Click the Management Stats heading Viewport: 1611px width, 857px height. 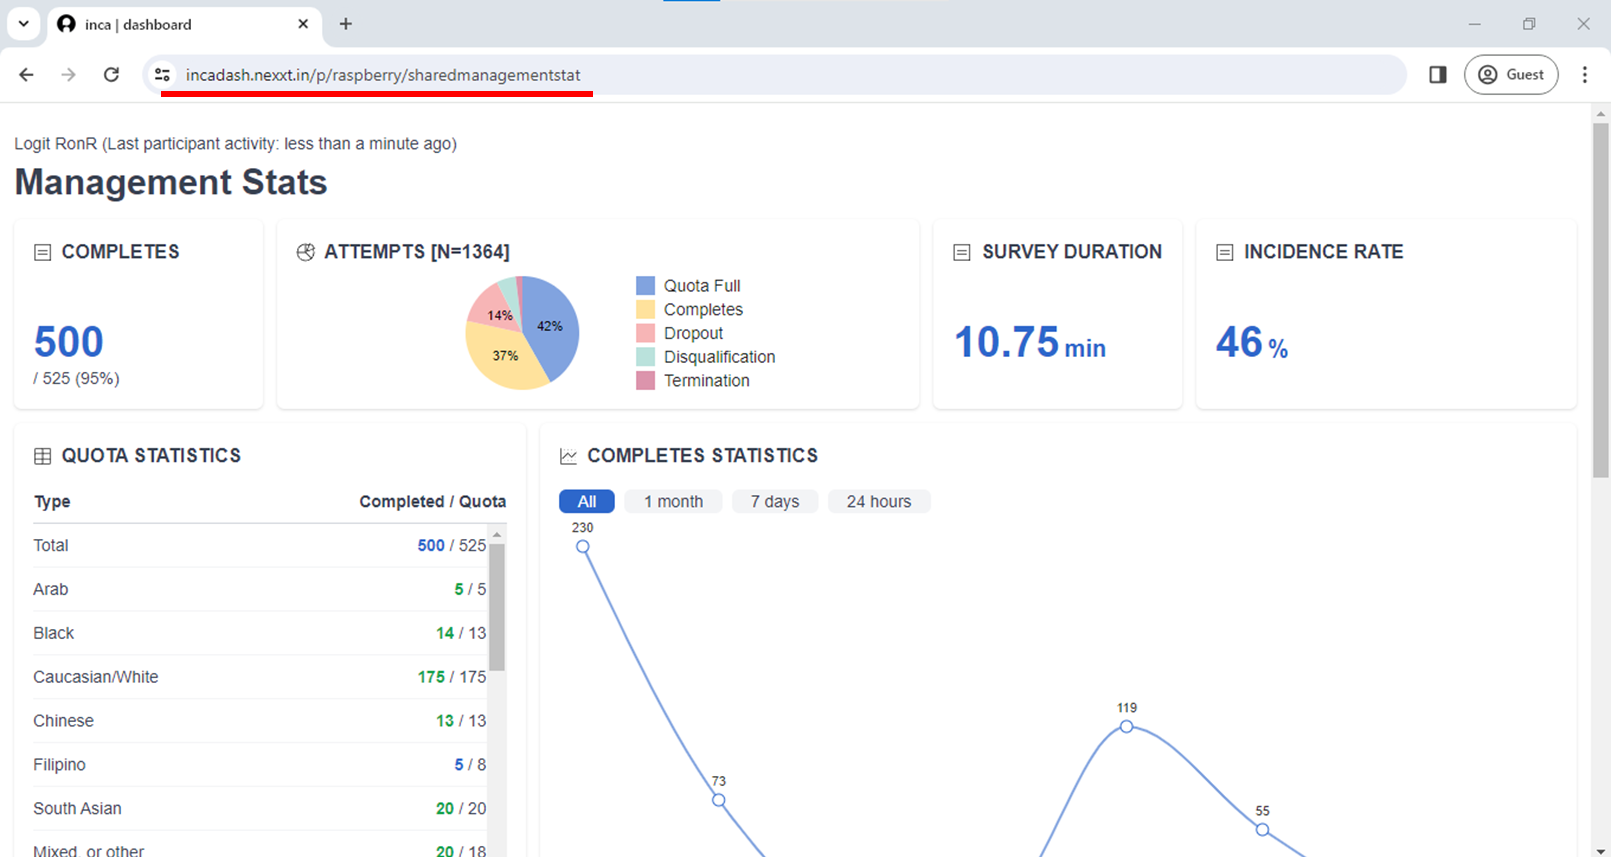click(171, 183)
